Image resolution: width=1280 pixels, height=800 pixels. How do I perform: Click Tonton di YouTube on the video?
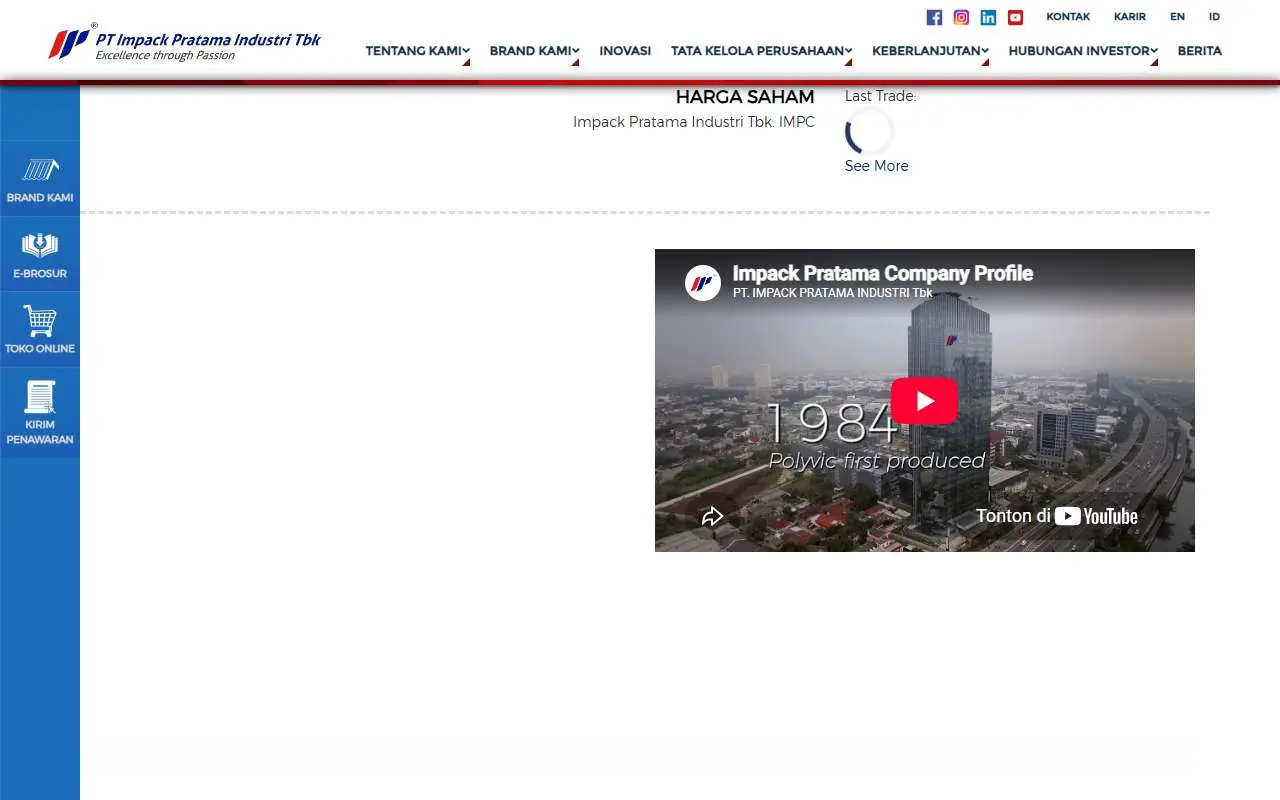(x=1057, y=516)
